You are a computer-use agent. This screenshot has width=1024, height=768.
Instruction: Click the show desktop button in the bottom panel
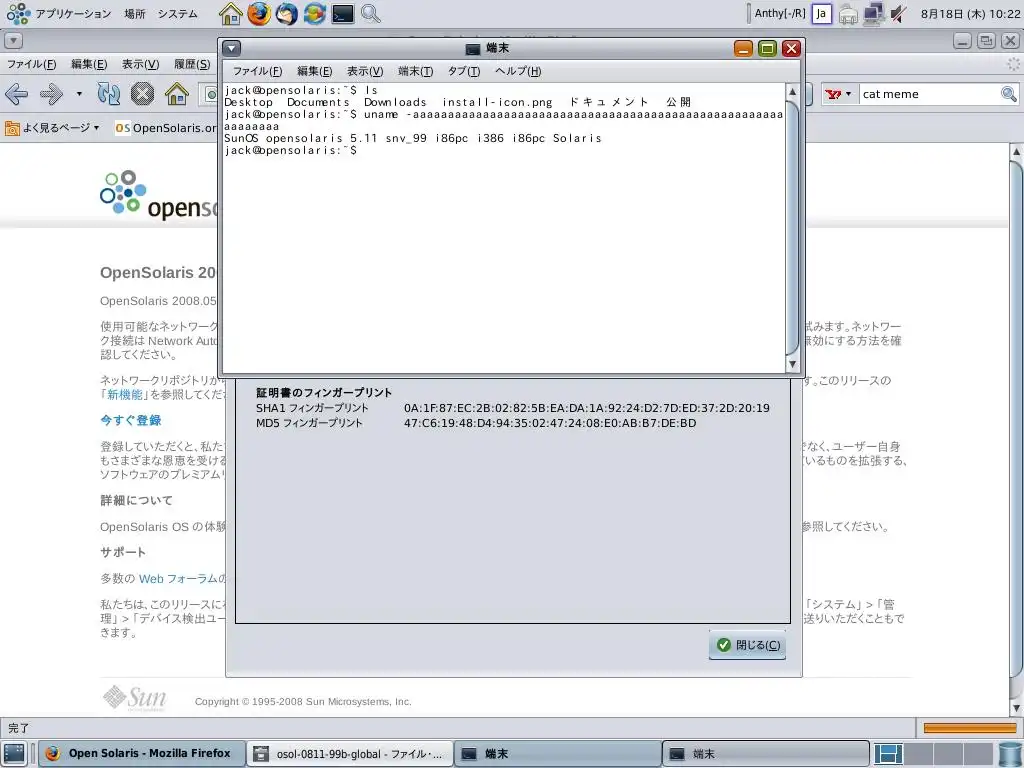point(14,754)
